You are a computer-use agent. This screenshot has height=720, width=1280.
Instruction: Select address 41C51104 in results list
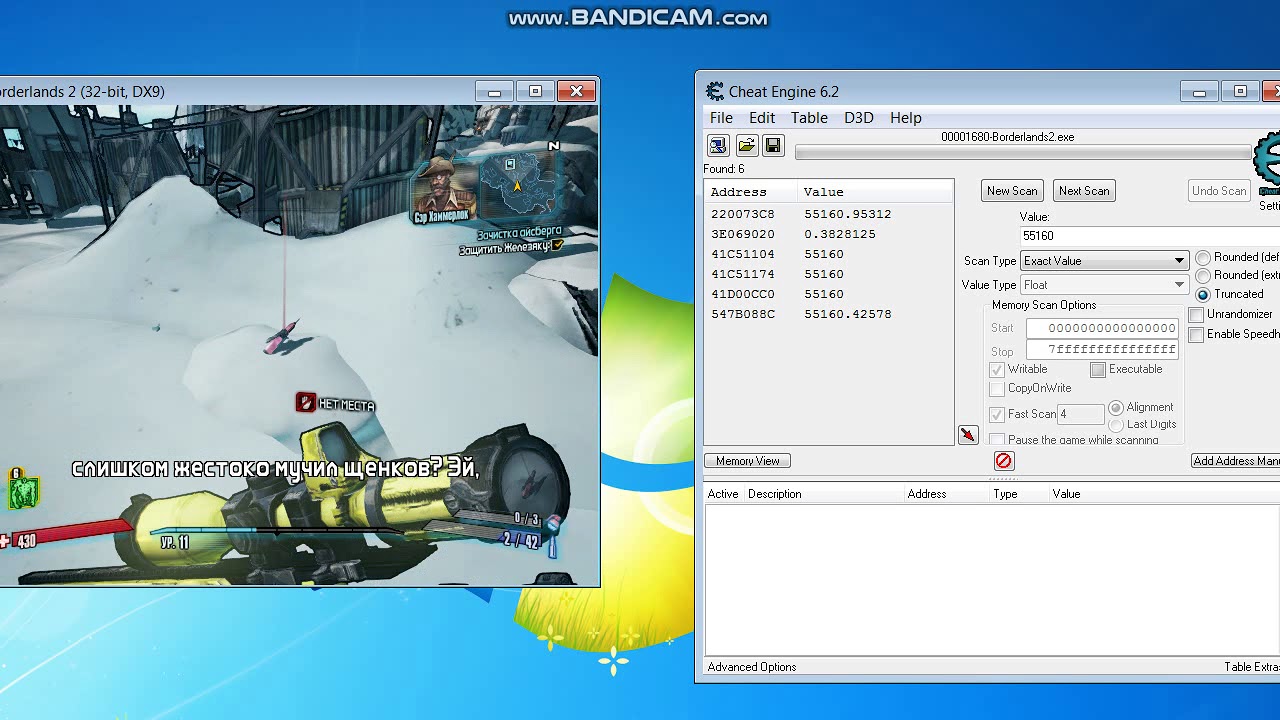point(743,254)
